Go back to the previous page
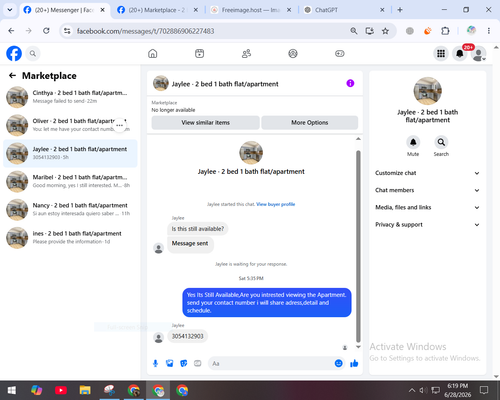500x400 pixels. (x=11, y=31)
